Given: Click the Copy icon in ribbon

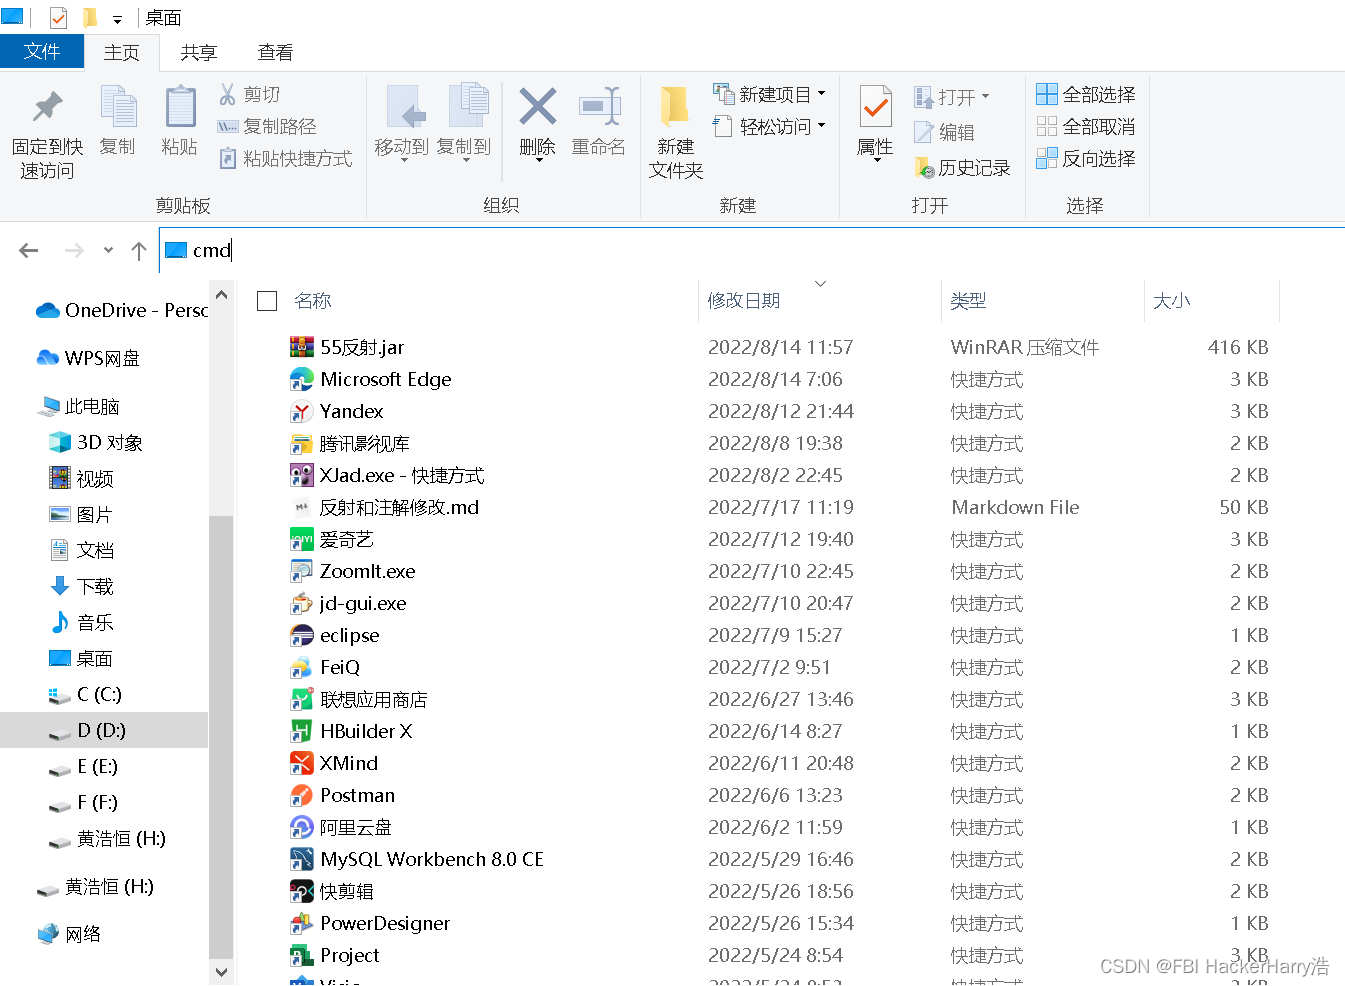Looking at the screenshot, I should click(x=118, y=107).
